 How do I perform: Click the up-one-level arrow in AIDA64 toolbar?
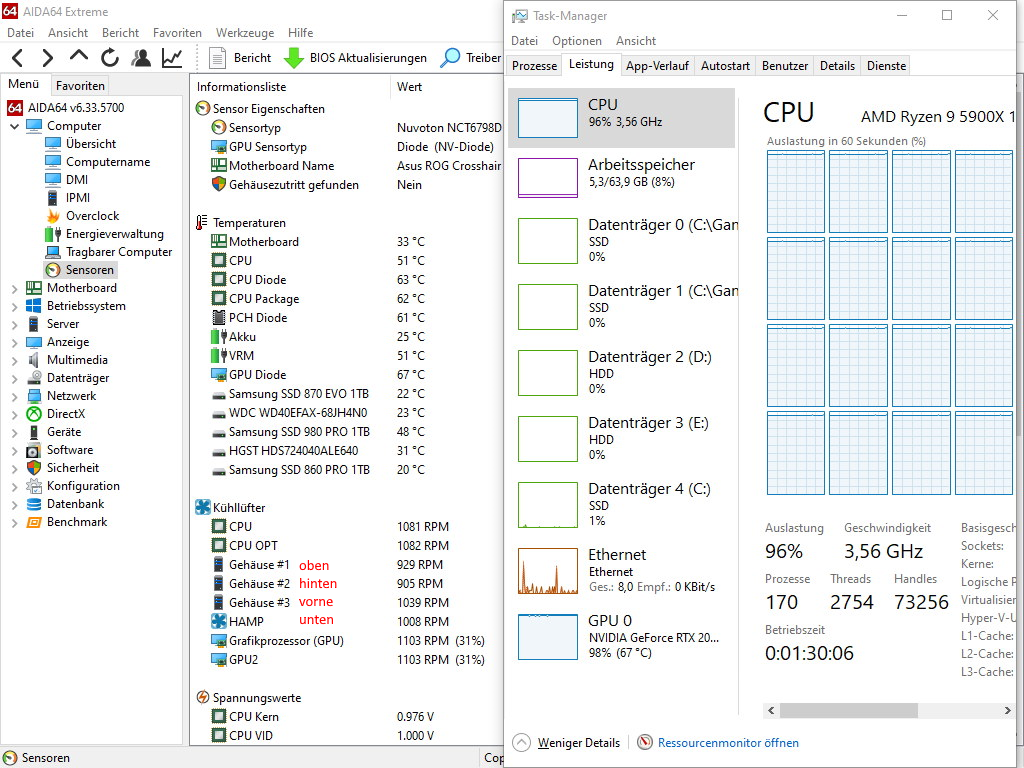pos(78,56)
